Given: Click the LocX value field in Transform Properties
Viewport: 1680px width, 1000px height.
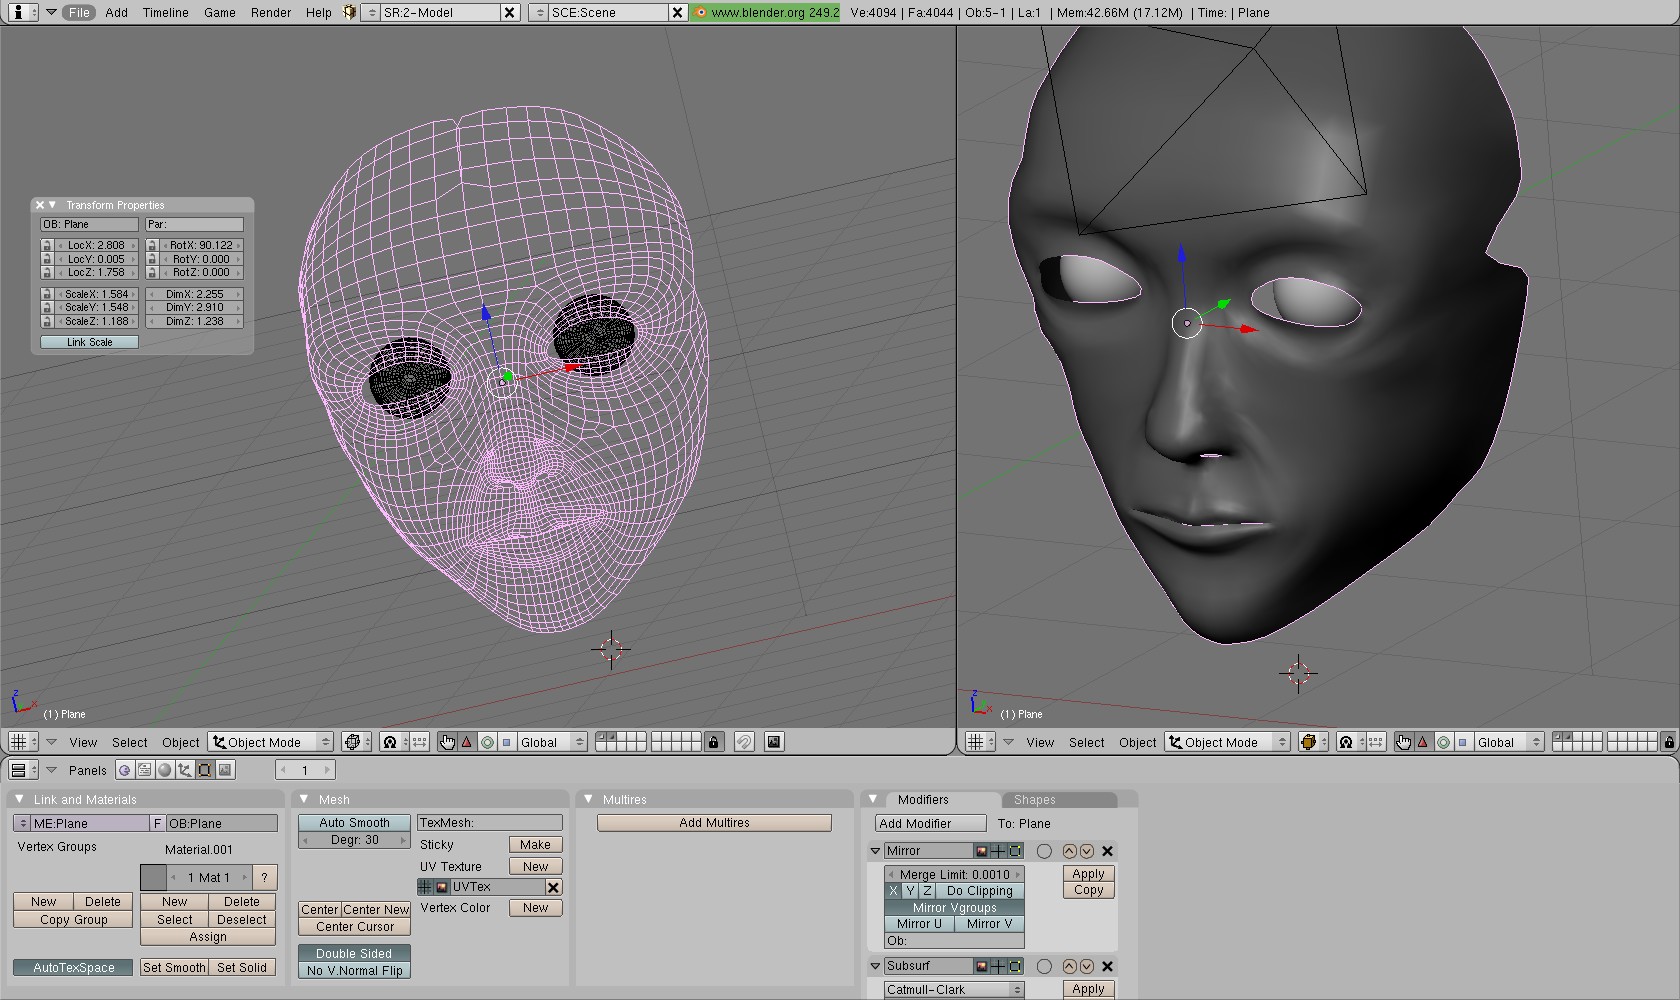Looking at the screenshot, I should [96, 245].
